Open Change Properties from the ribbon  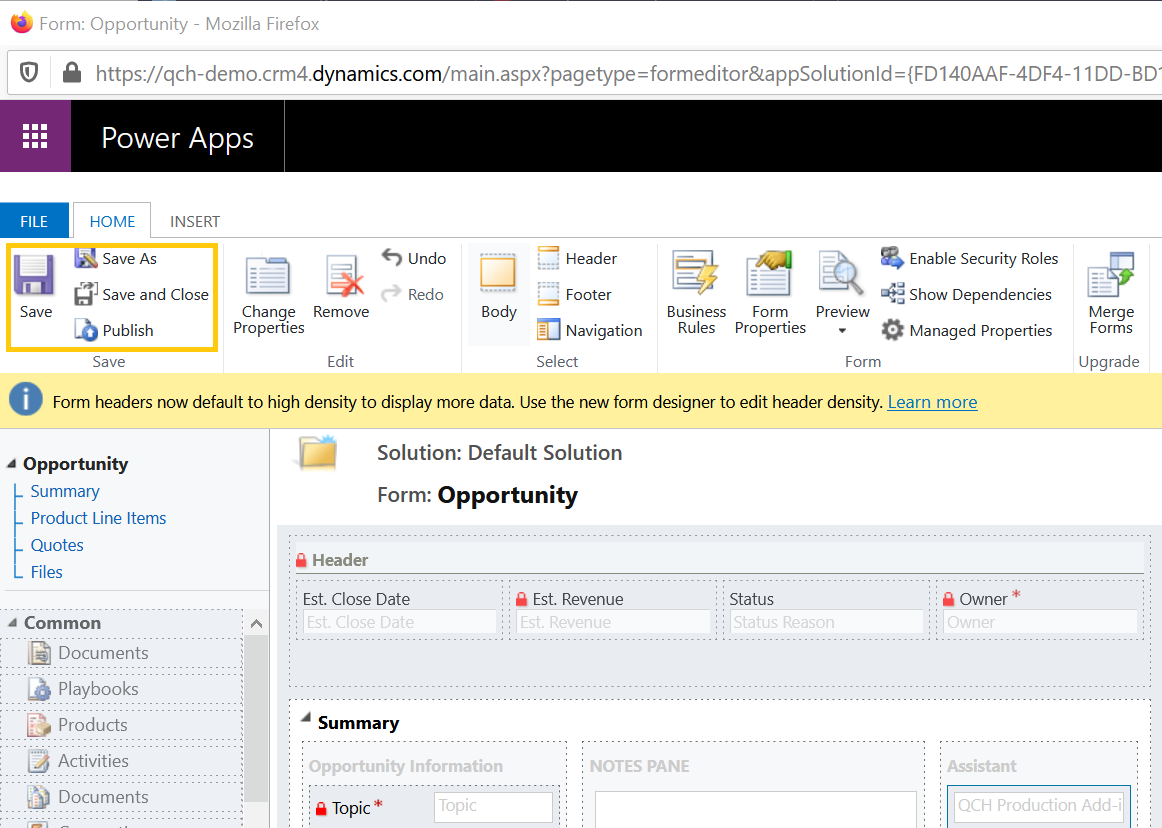(268, 277)
